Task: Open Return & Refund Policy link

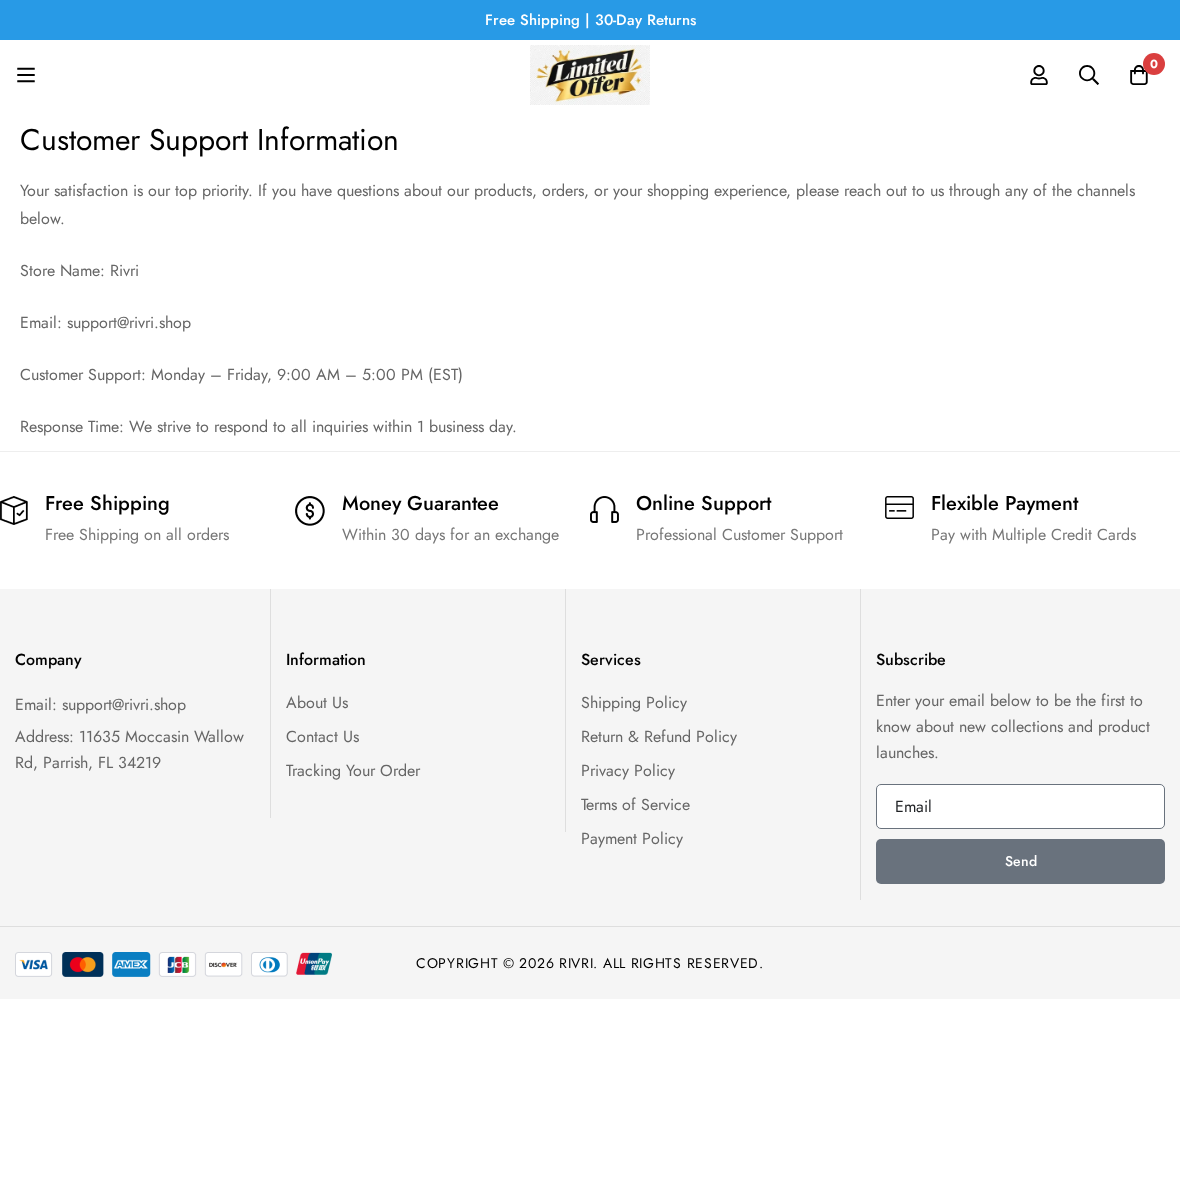Action: point(659,737)
